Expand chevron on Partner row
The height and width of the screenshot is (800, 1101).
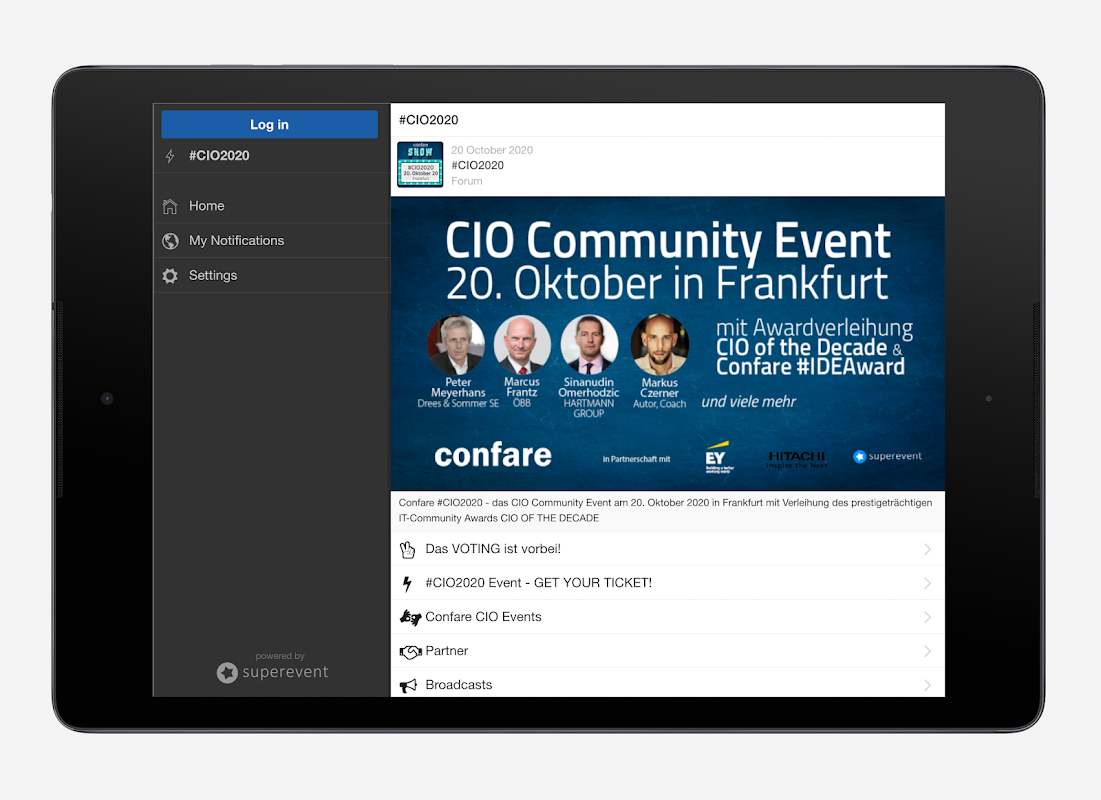pos(928,651)
